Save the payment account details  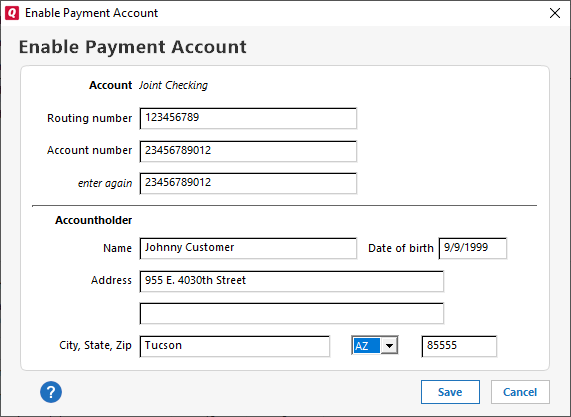click(x=450, y=392)
